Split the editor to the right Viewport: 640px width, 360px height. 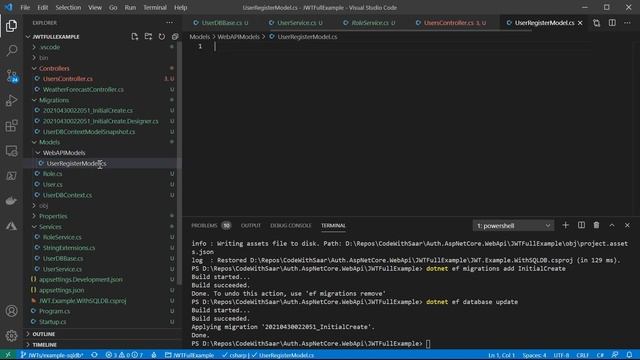(612, 23)
